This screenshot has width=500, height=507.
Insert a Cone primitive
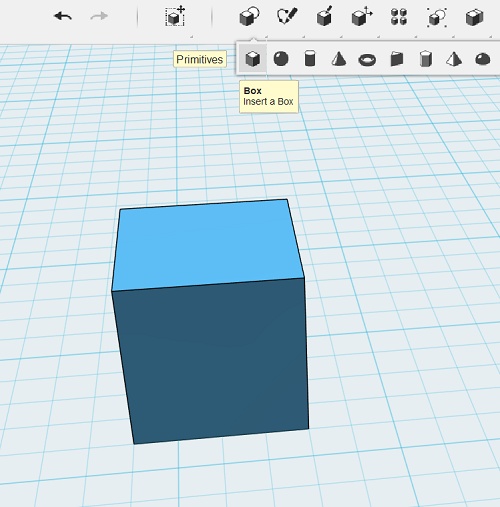[x=339, y=59]
